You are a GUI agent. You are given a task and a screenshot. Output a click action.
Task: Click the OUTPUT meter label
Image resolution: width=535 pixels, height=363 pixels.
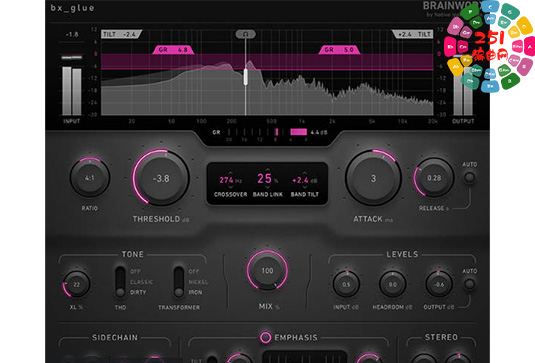(463, 121)
